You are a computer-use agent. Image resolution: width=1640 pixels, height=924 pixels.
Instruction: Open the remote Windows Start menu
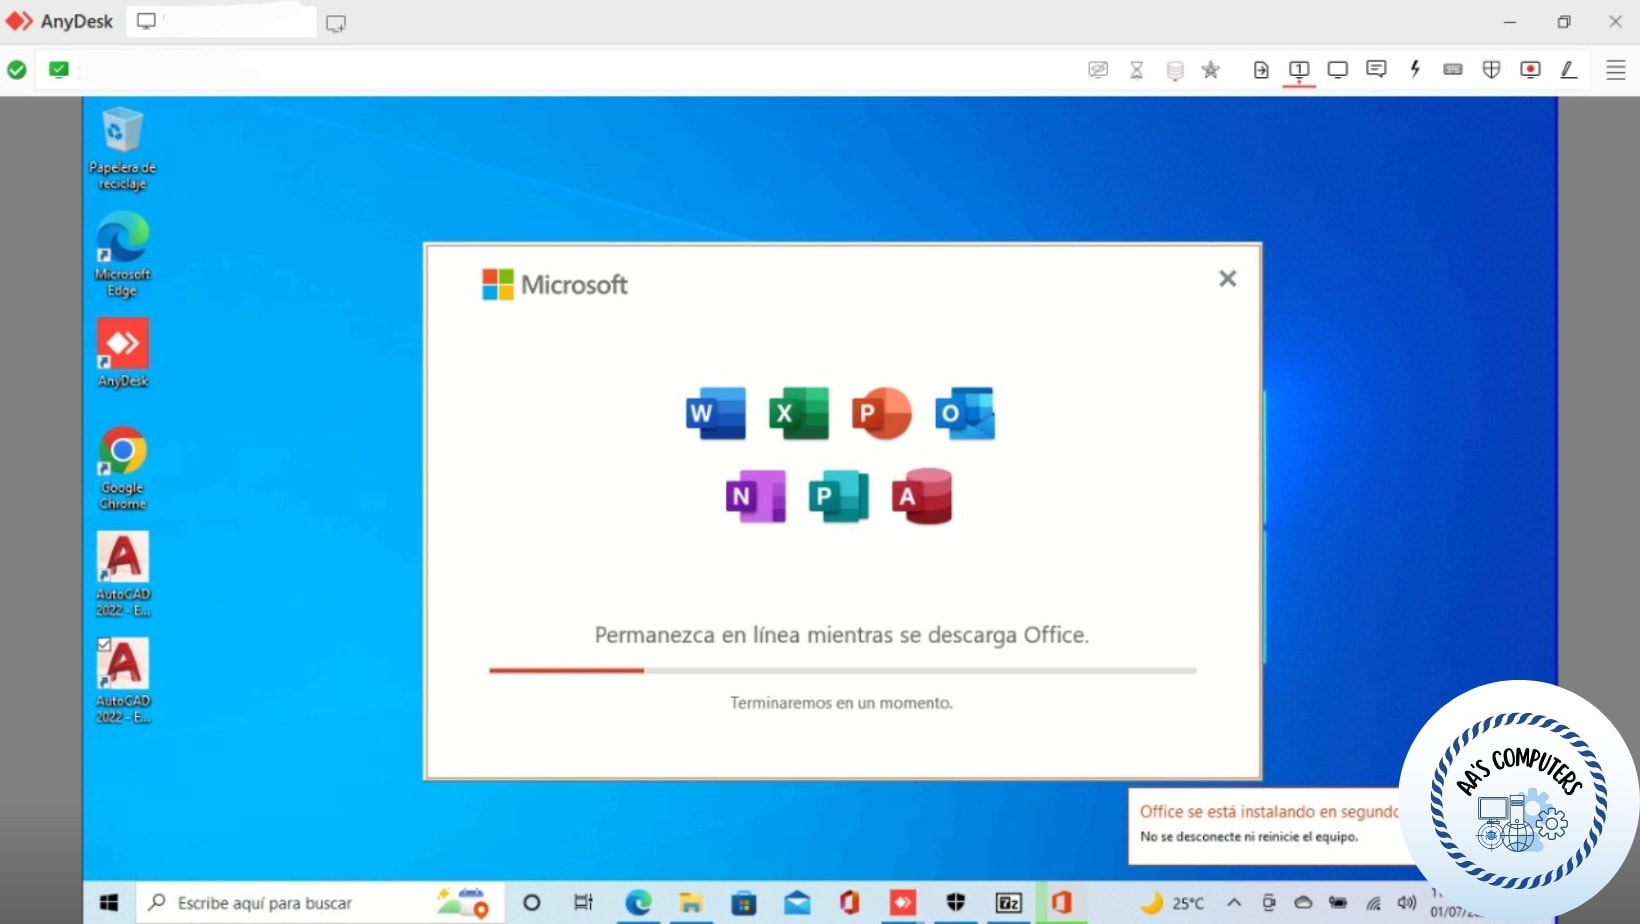click(109, 903)
